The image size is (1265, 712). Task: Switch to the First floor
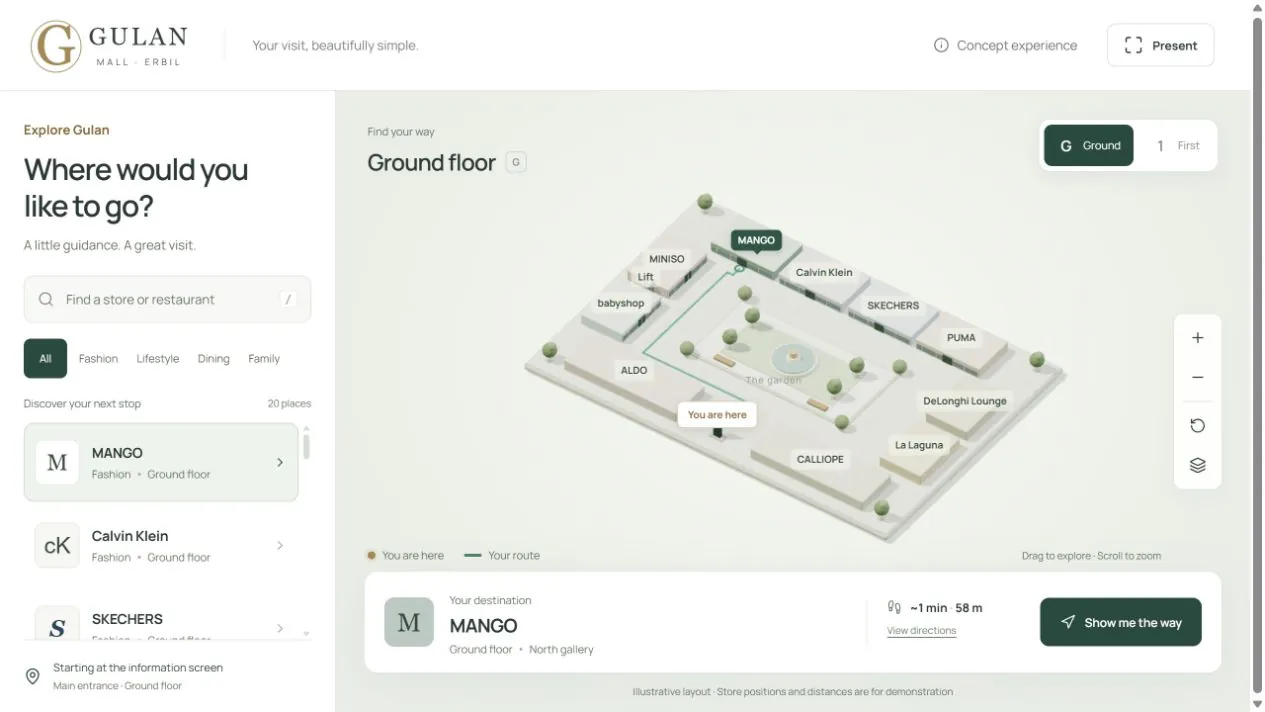[1177, 146]
